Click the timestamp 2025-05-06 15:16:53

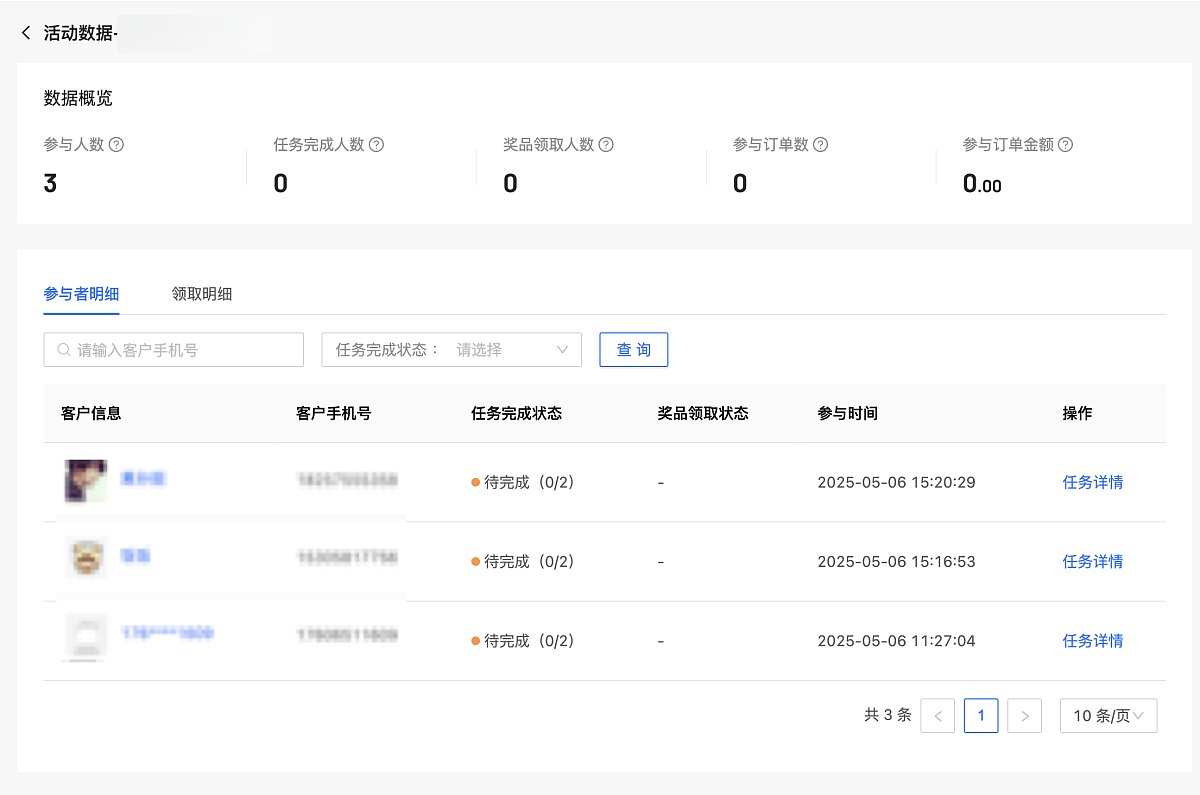click(896, 562)
